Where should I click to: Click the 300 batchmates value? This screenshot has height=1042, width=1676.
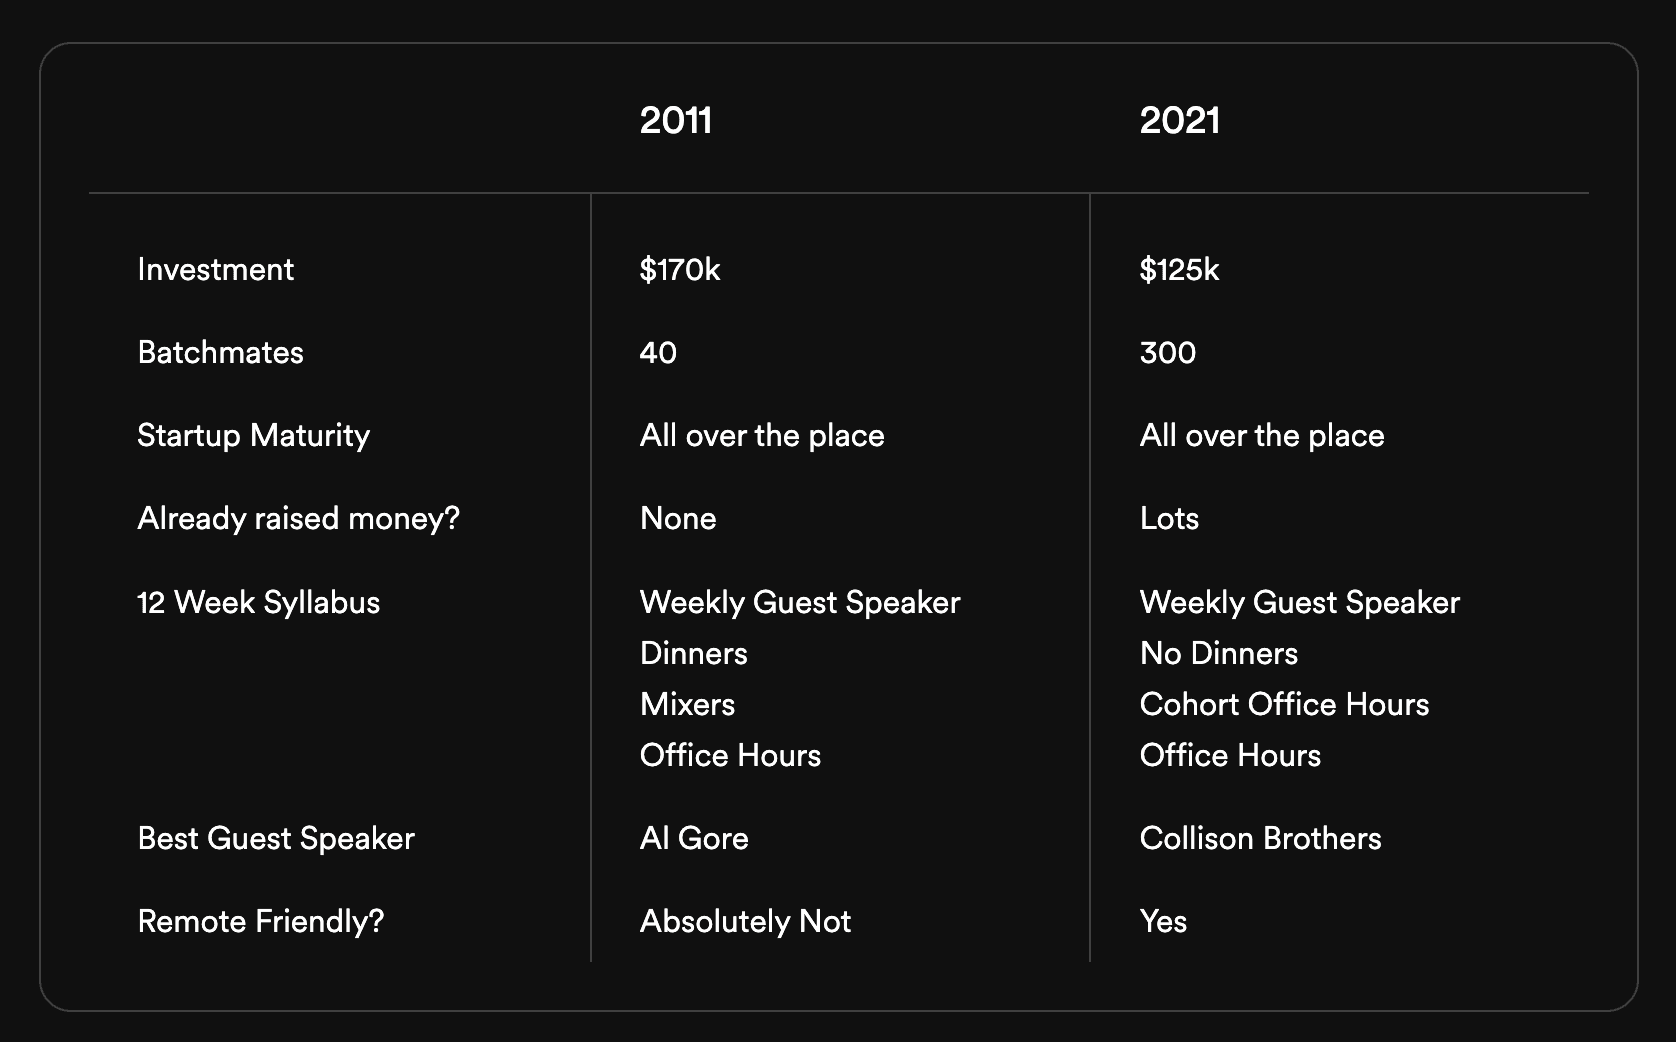tap(1167, 352)
